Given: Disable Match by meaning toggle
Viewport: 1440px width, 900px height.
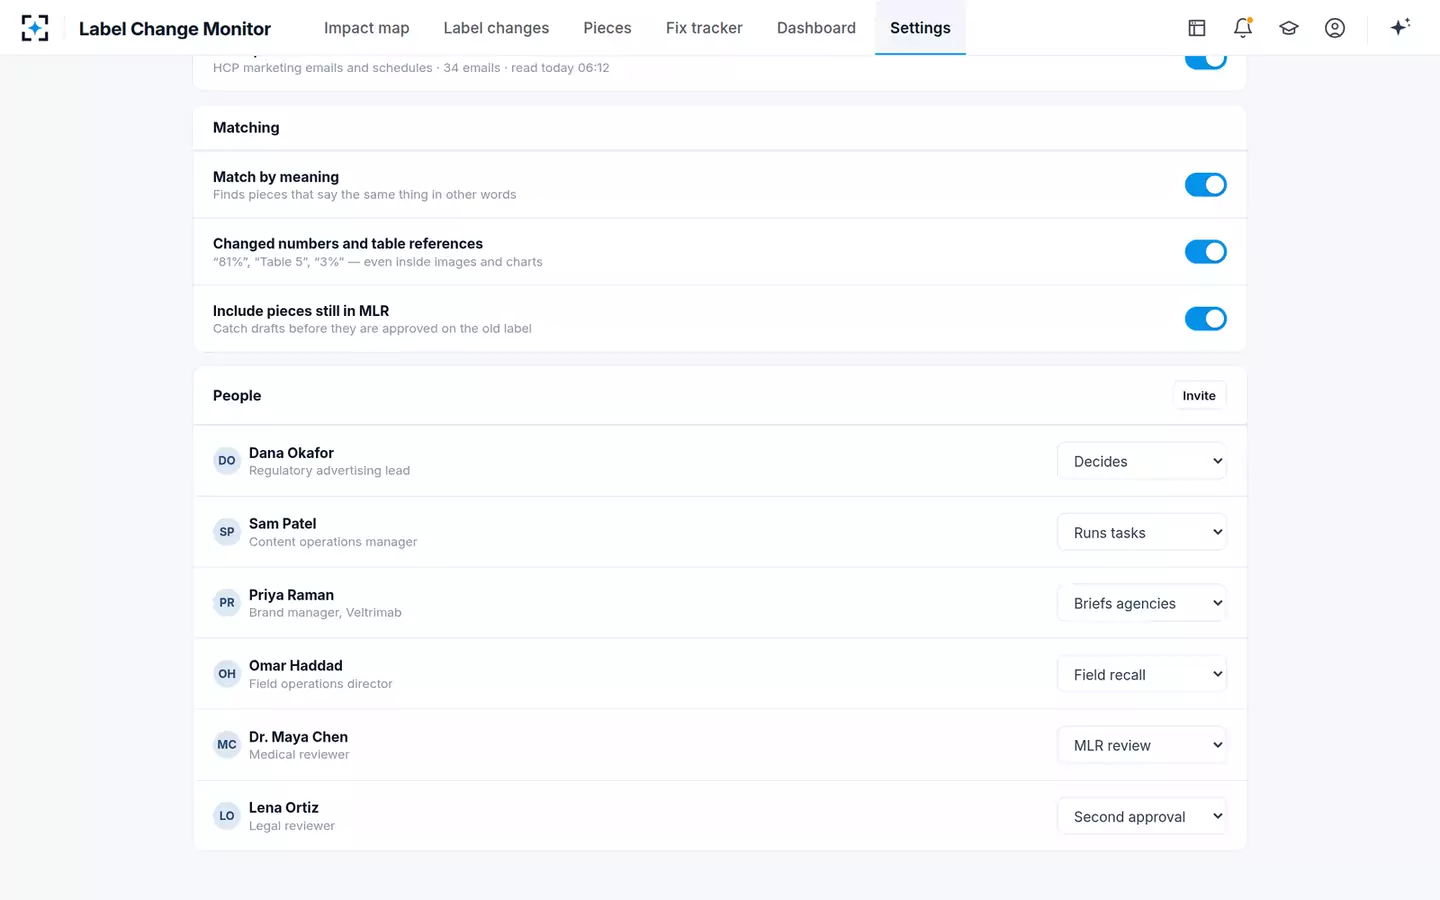Looking at the screenshot, I should pyautogui.click(x=1206, y=185).
